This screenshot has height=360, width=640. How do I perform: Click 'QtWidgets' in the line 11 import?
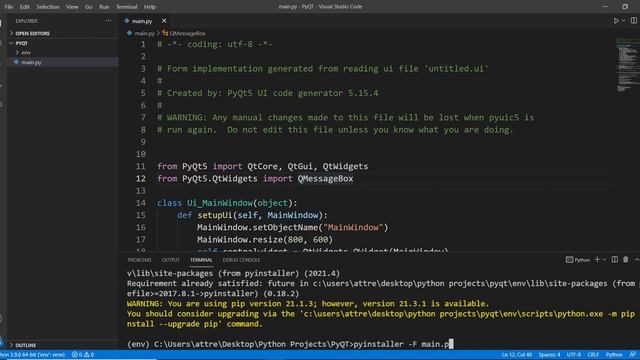click(x=345, y=167)
